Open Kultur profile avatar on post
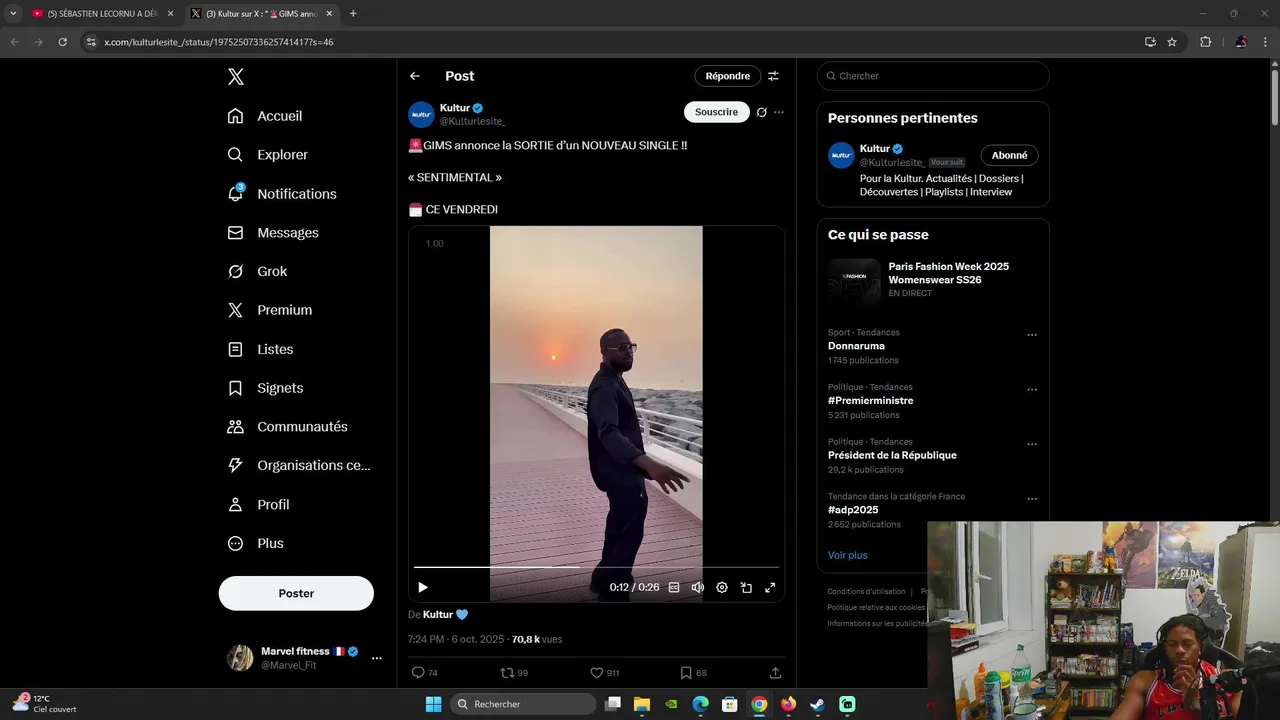1280x720 pixels. 421,114
